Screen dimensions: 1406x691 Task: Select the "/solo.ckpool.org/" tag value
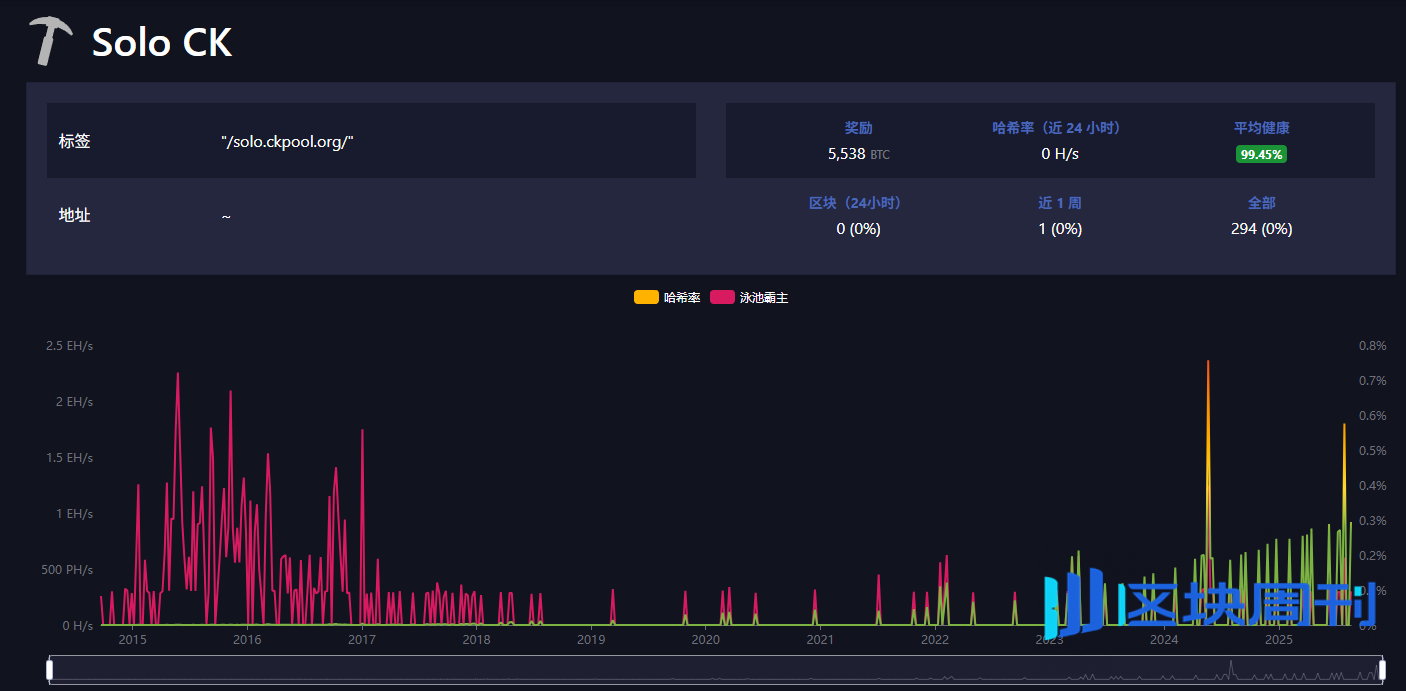[288, 141]
